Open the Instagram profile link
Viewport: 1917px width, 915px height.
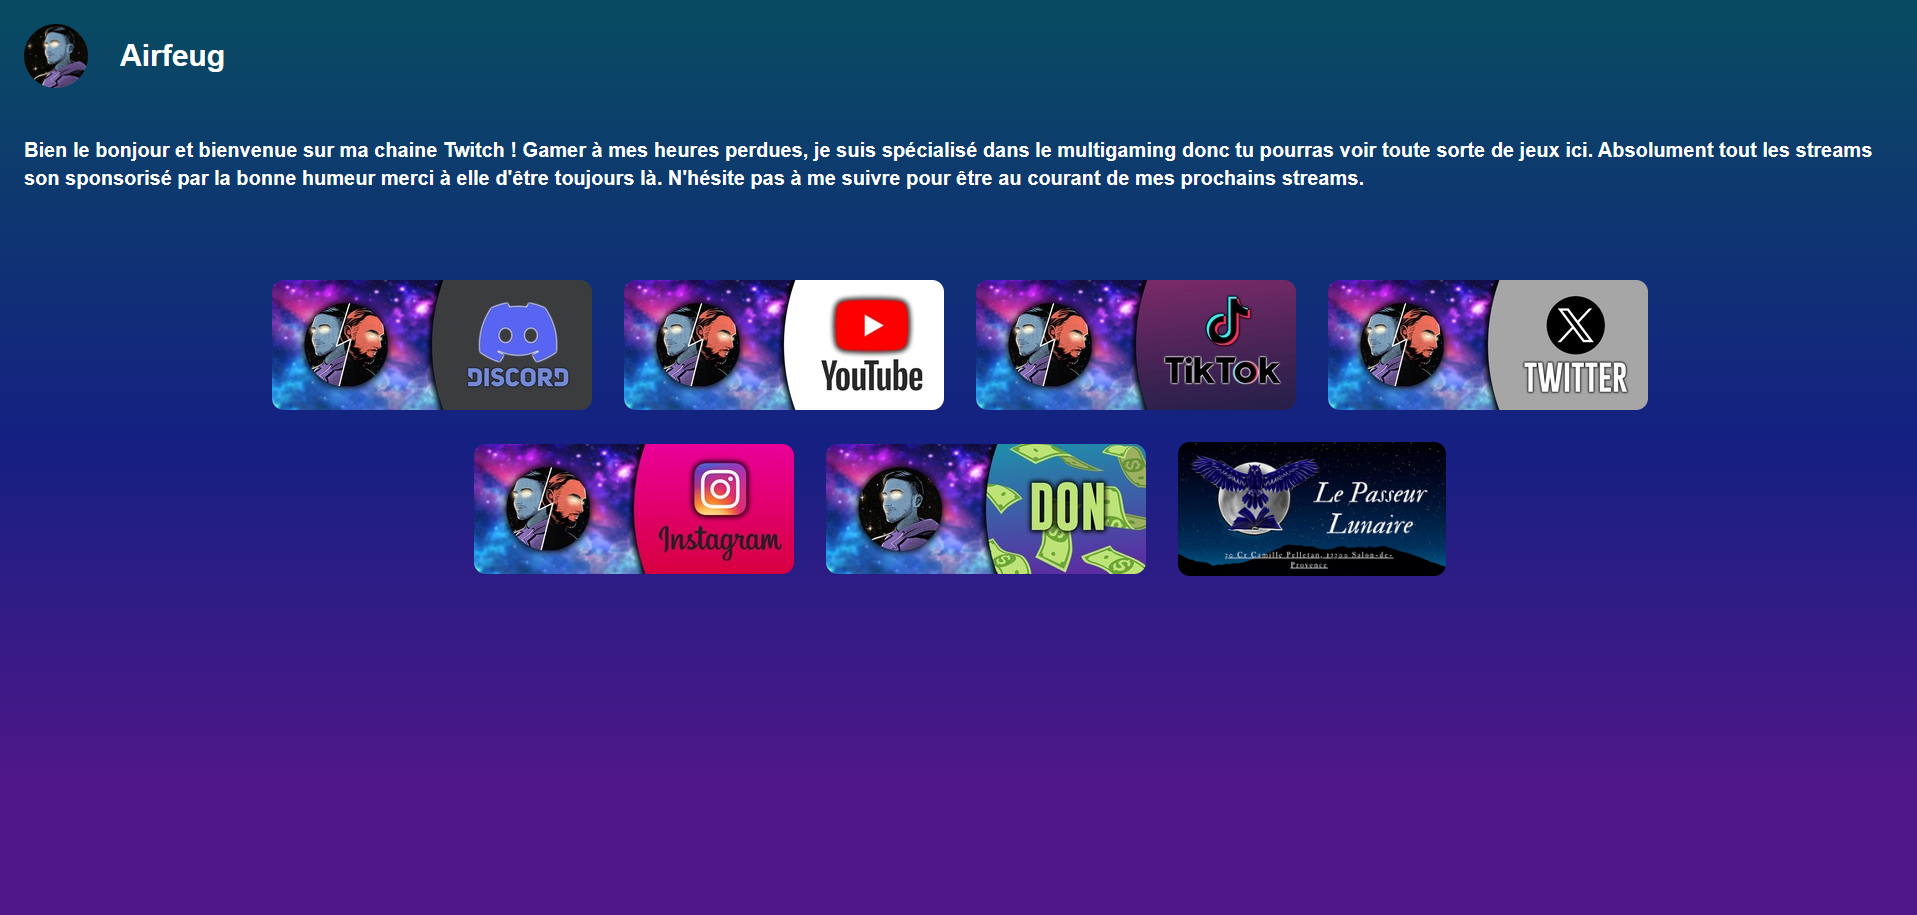(633, 508)
